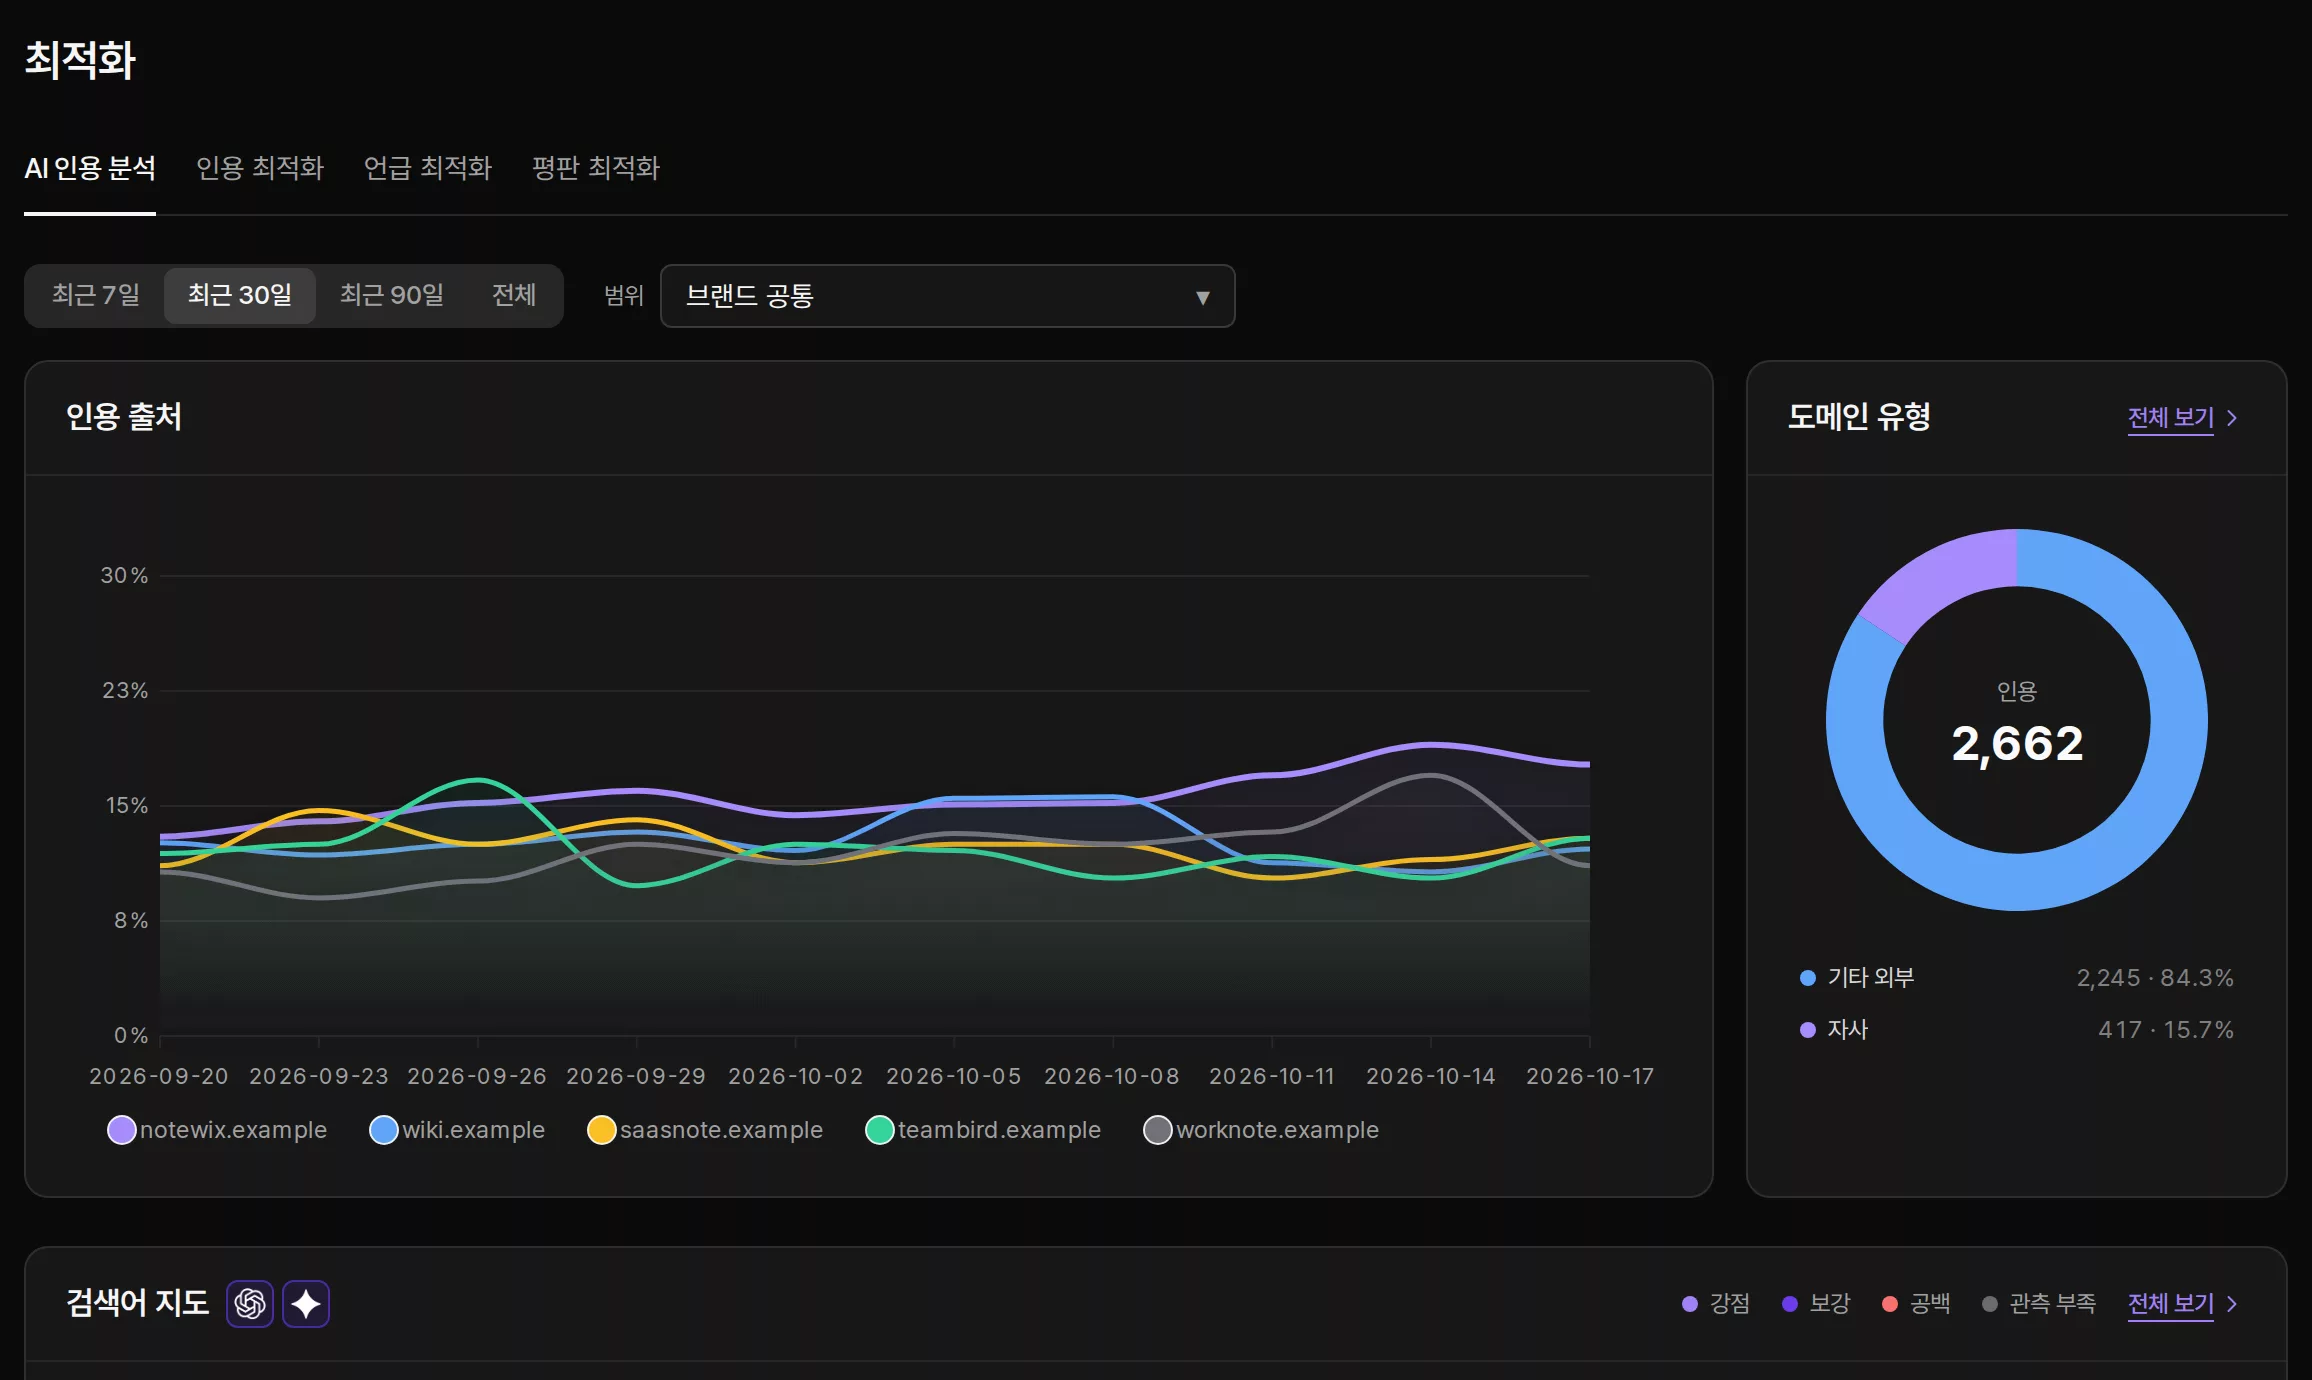The image size is (2312, 1380).
Task: Select 최근 30일 time range
Action: point(240,295)
